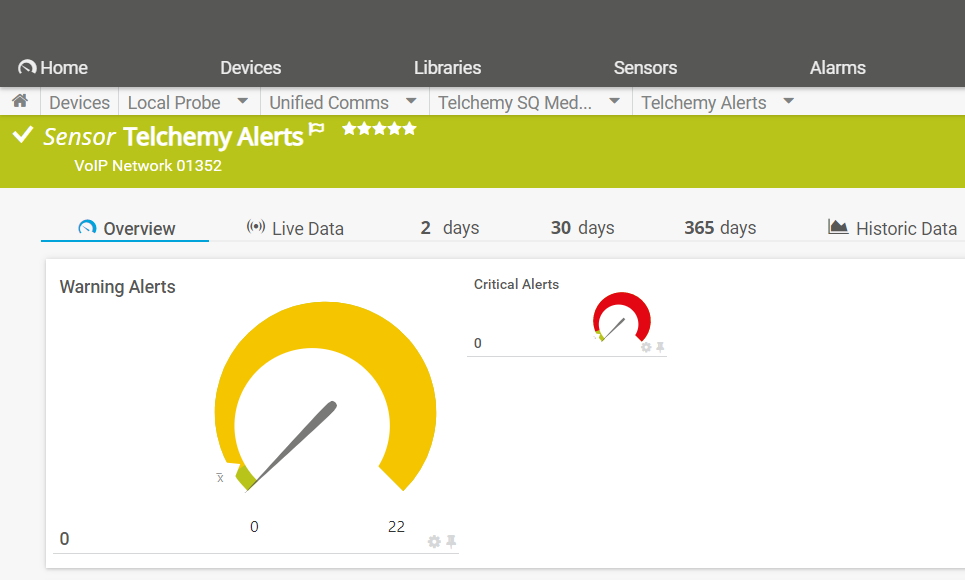Image resolution: width=965 pixels, height=580 pixels.
Task: Show the 30 days tab
Action: point(582,228)
